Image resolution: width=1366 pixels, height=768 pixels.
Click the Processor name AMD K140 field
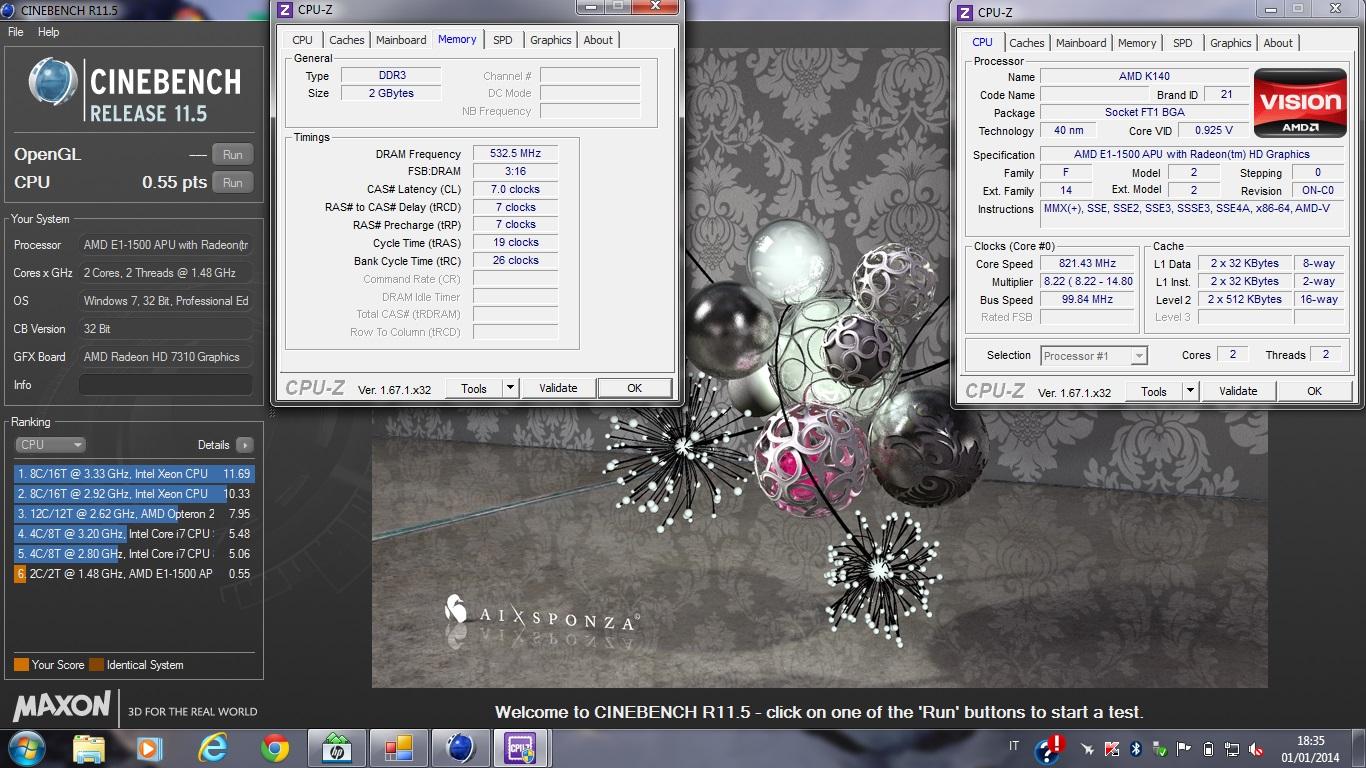click(1144, 76)
